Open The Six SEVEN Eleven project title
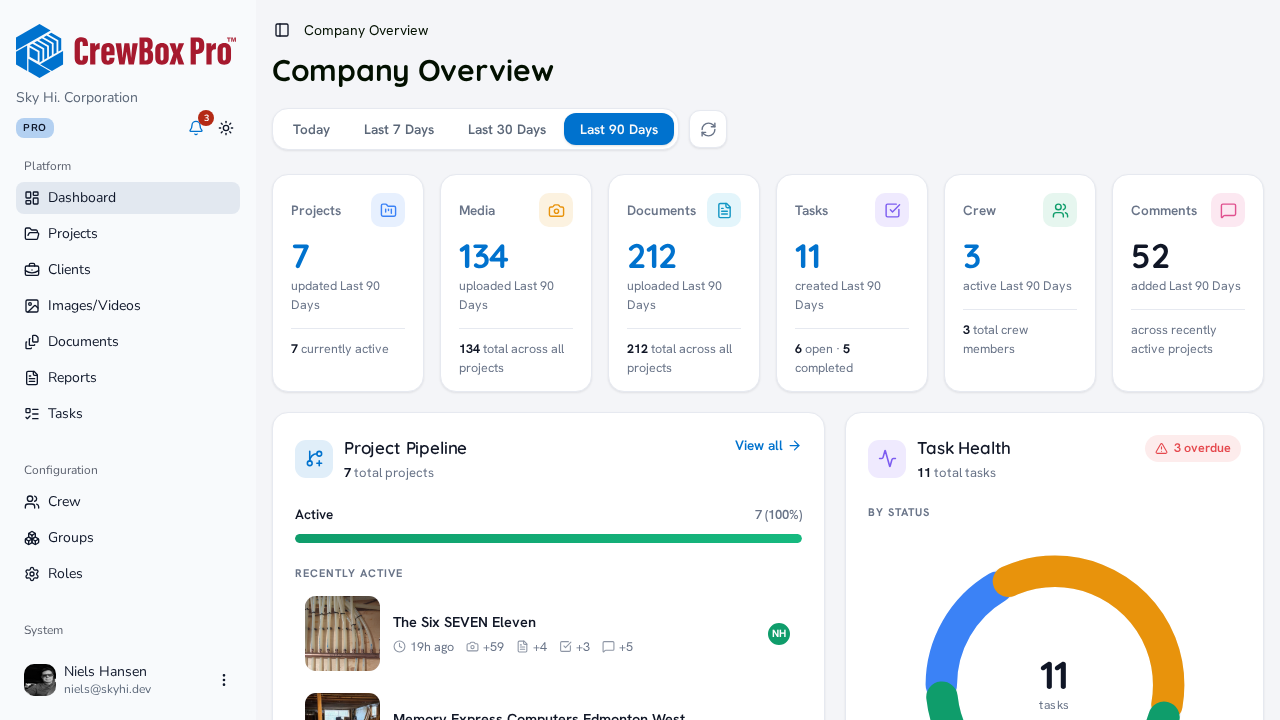 tap(464, 622)
